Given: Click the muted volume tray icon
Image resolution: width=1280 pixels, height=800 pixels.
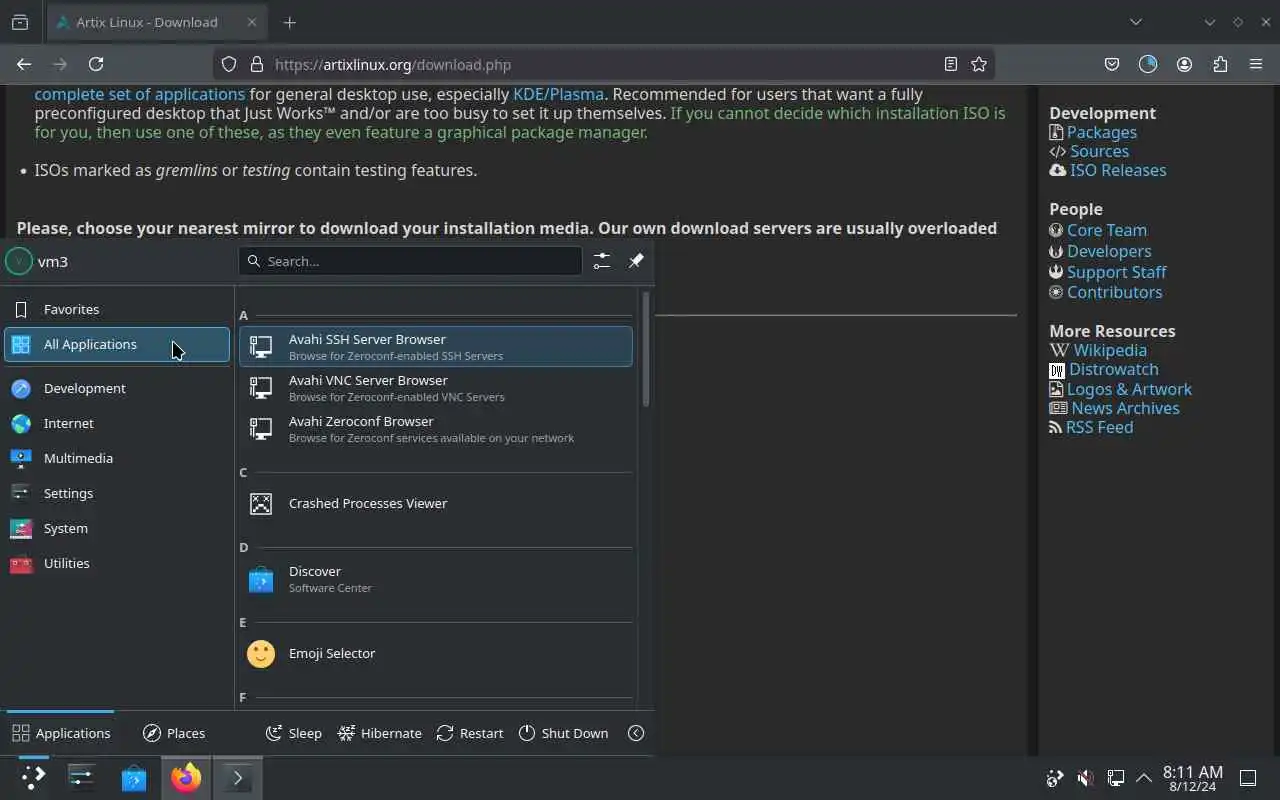Looking at the screenshot, I should point(1085,778).
